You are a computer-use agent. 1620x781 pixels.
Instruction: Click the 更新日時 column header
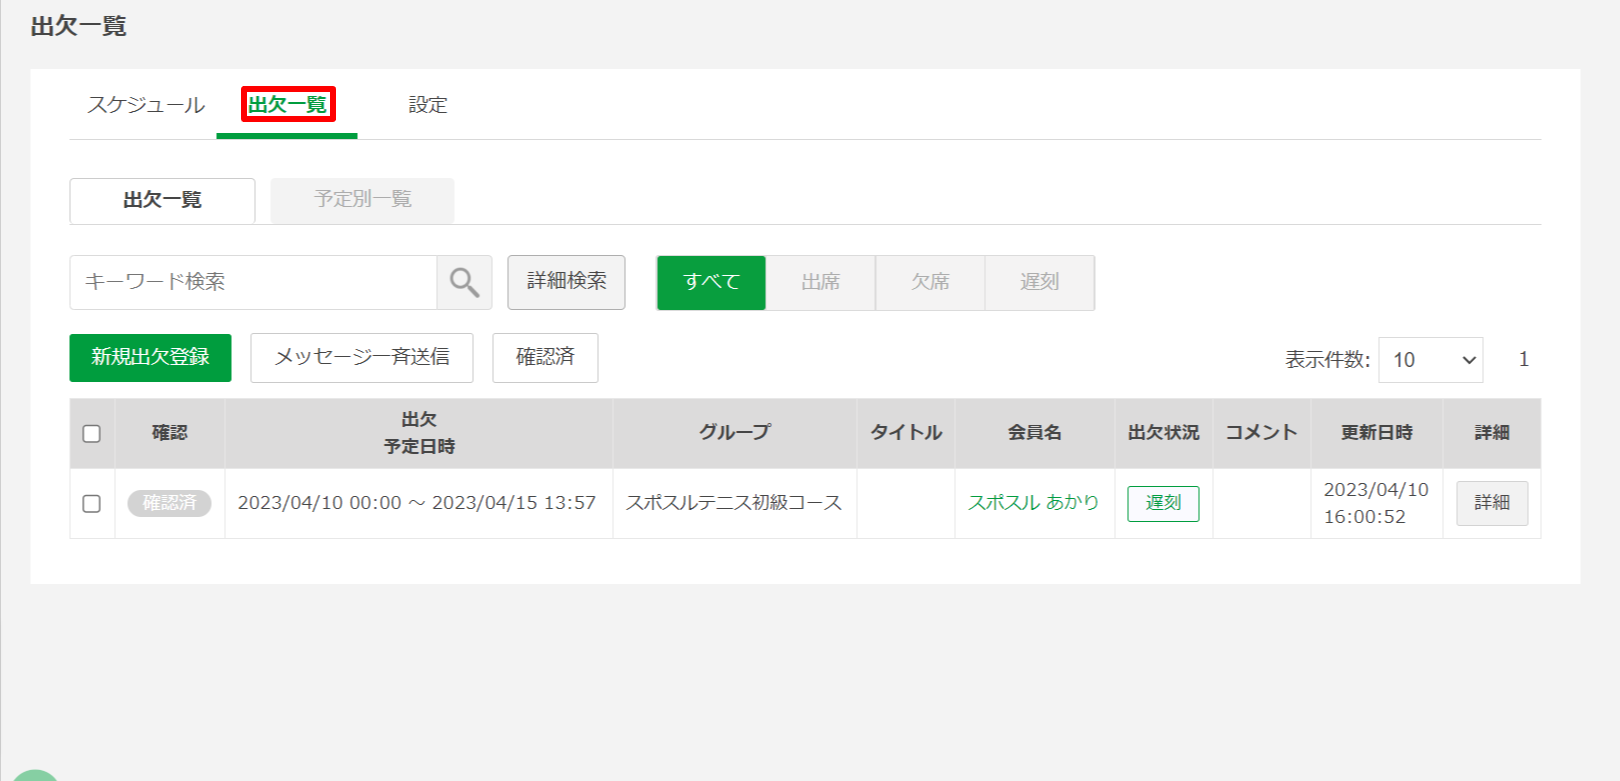tap(1376, 433)
